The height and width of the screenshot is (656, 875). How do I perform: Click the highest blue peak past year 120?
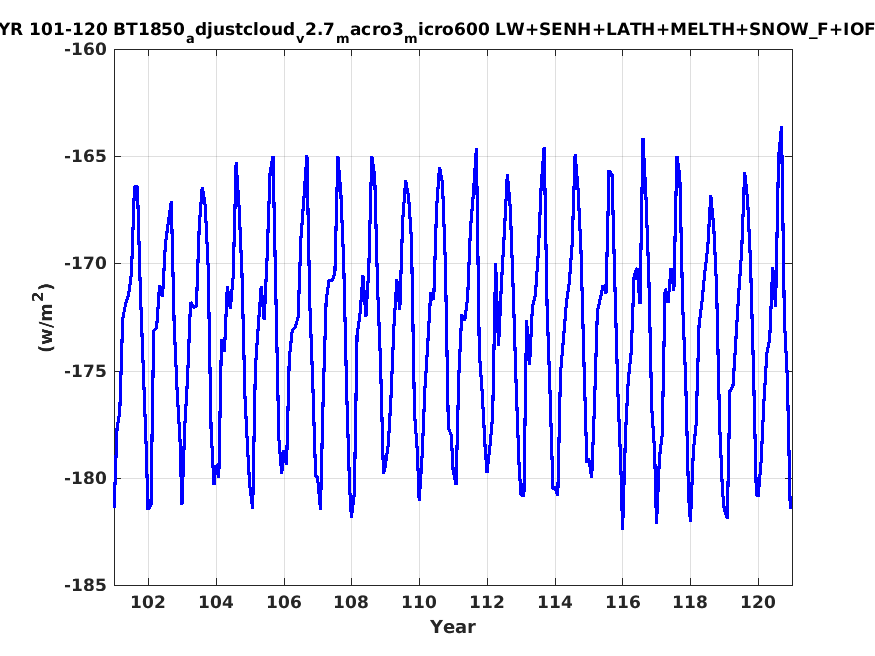[781, 128]
